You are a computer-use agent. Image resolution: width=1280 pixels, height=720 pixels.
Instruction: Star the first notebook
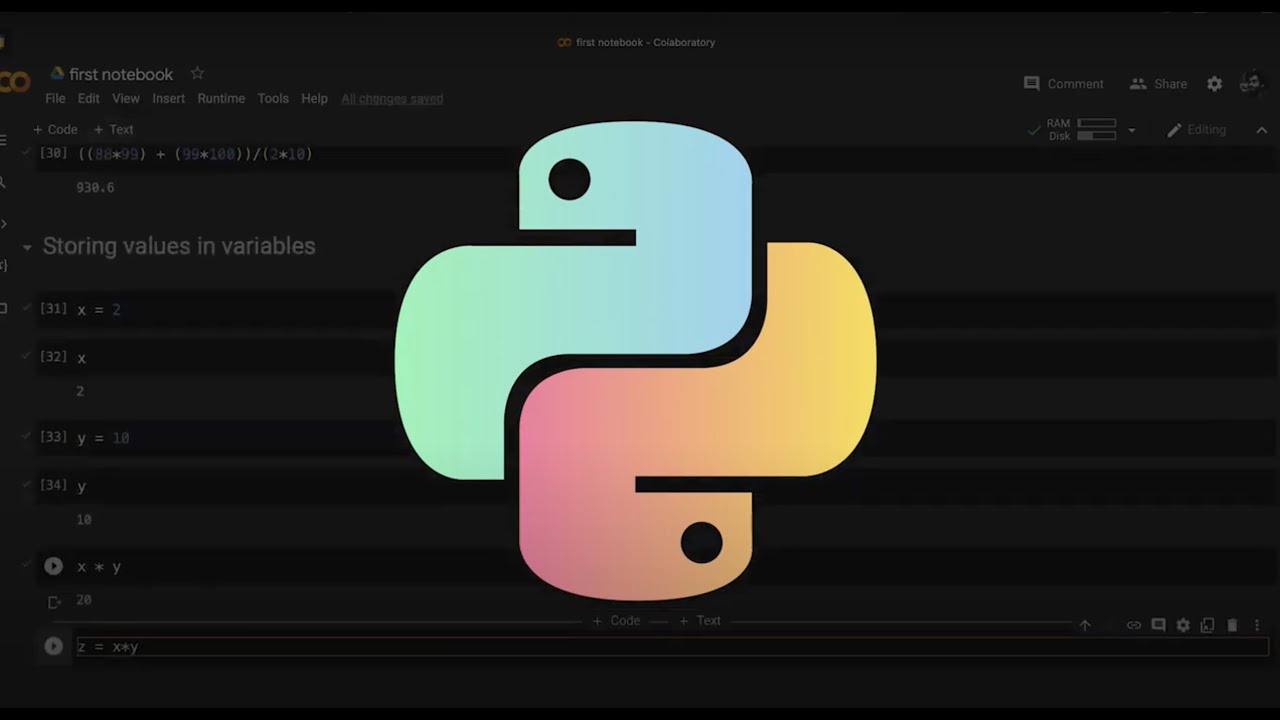[x=197, y=73]
